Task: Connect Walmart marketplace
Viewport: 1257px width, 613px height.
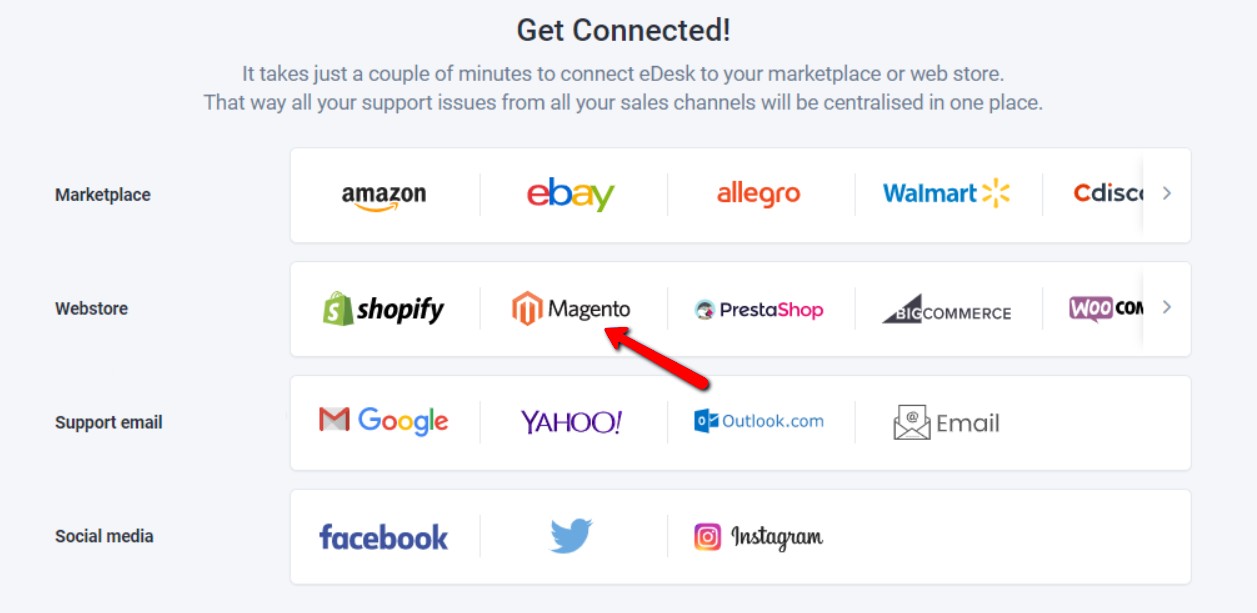Action: point(946,193)
